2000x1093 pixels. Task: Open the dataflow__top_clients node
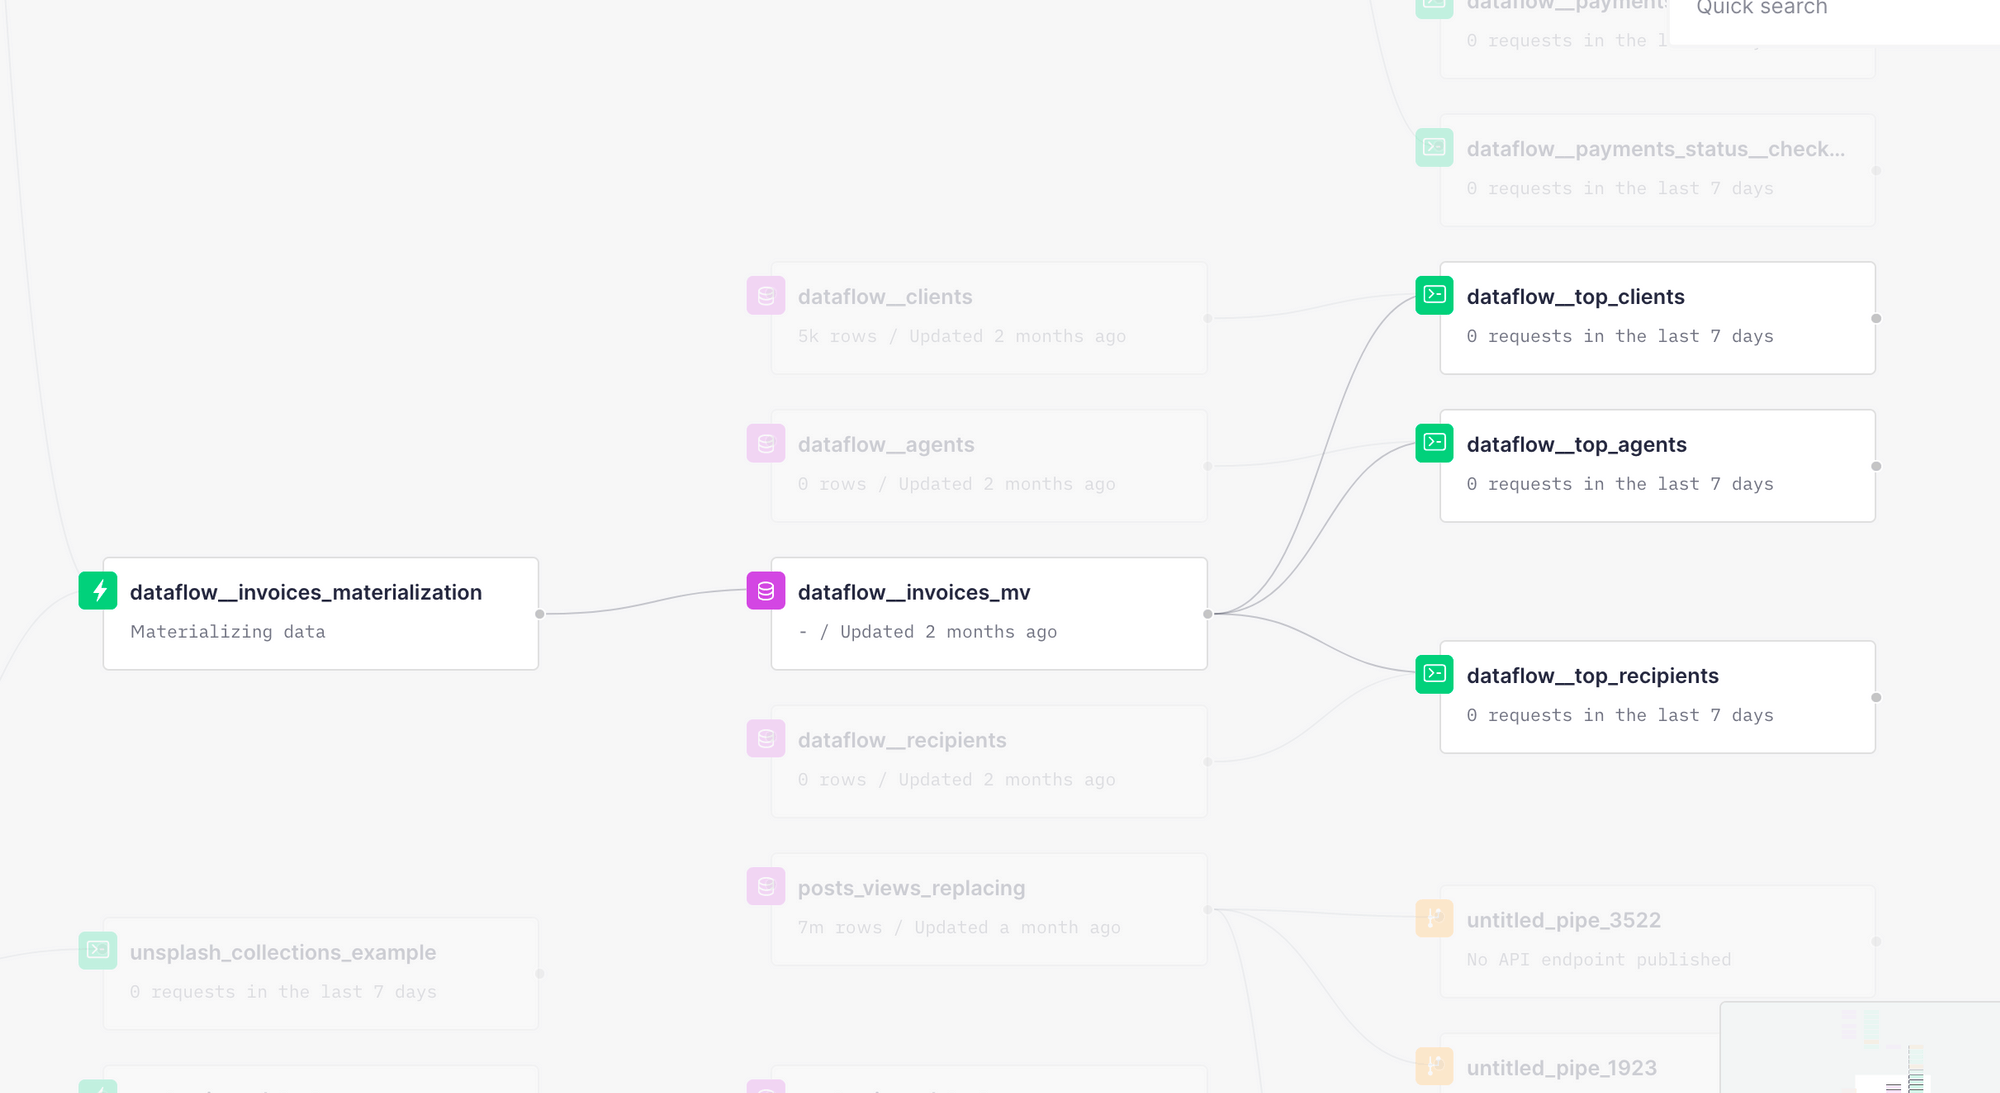coord(1657,317)
